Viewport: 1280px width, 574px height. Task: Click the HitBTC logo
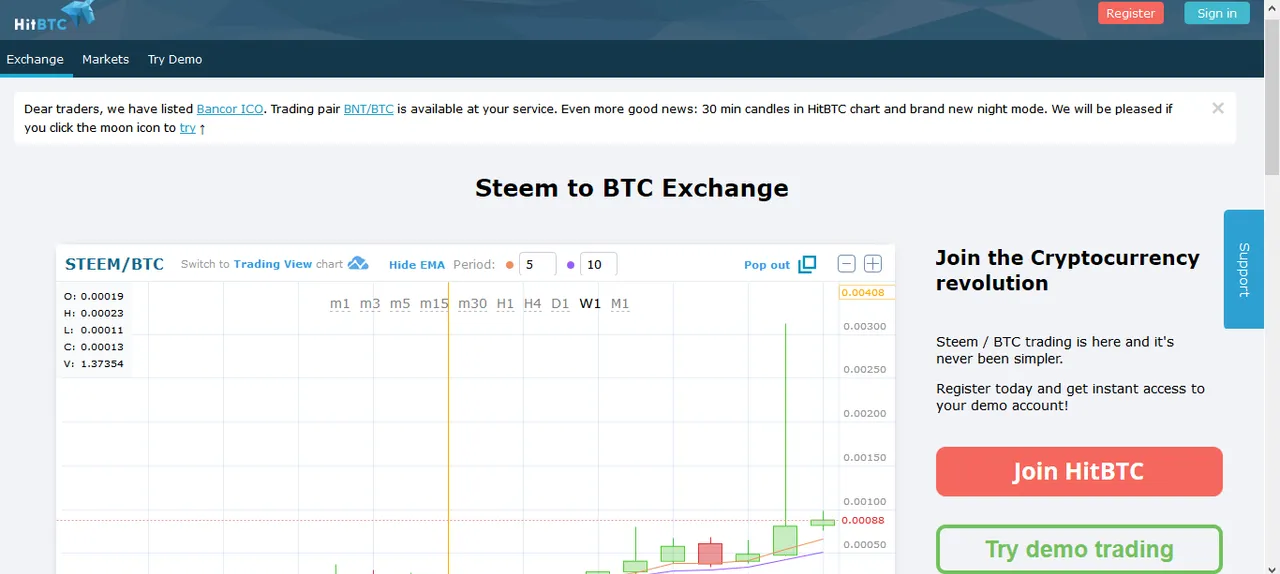tap(54, 16)
